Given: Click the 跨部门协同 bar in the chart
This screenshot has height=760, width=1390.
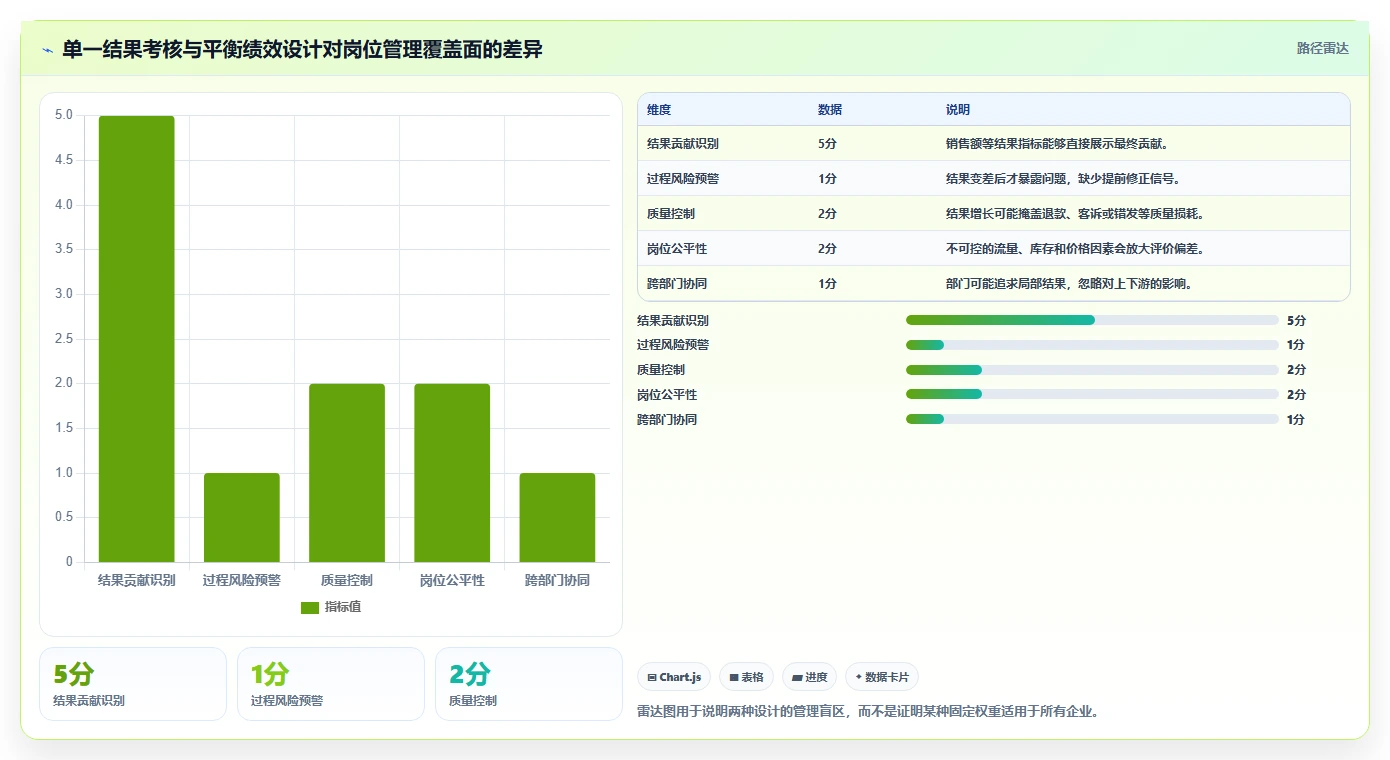Looking at the screenshot, I should point(557,517).
